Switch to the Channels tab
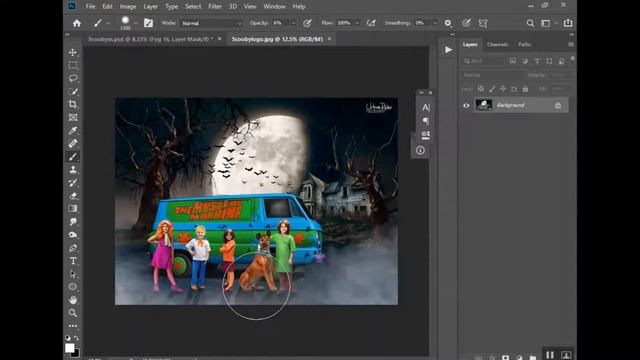640x360 pixels. pyautogui.click(x=497, y=44)
